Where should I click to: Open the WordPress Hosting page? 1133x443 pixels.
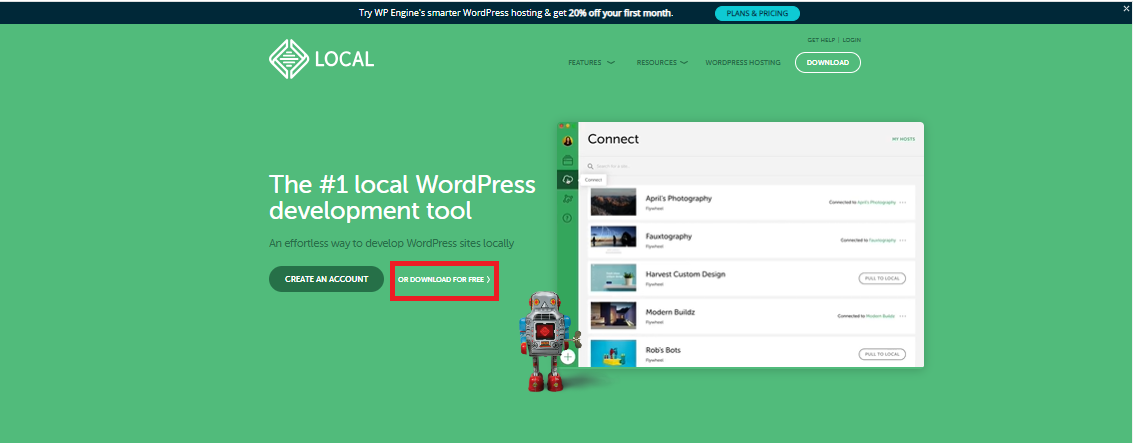click(743, 63)
